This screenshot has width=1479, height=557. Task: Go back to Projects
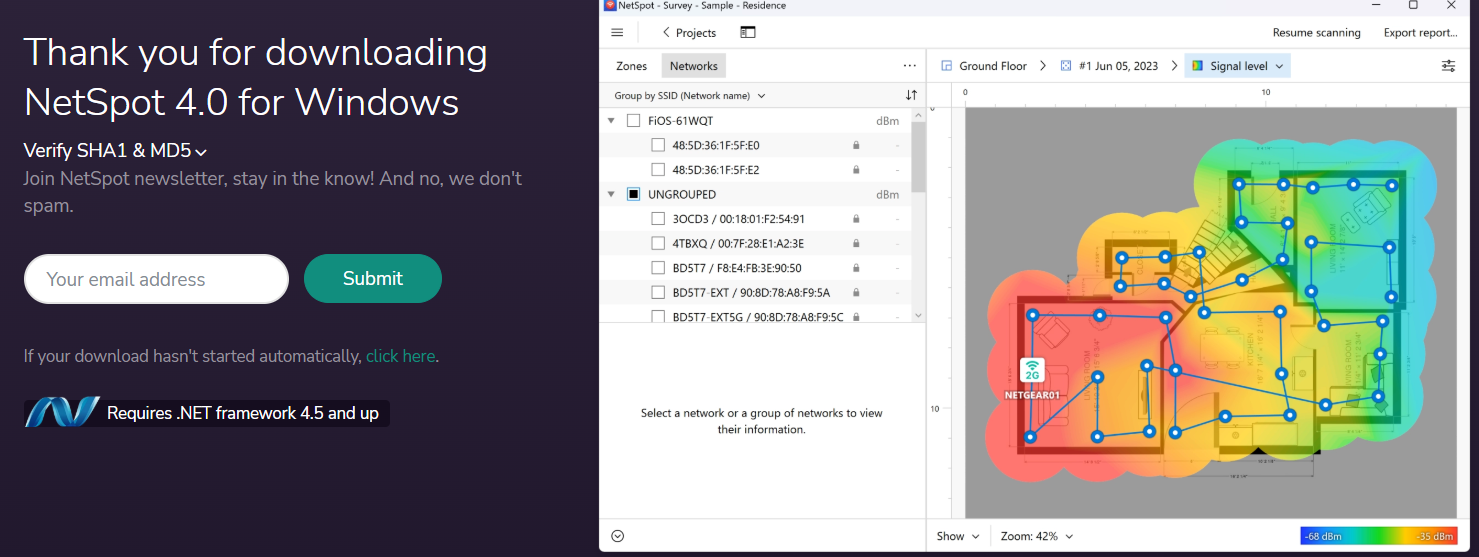click(689, 33)
